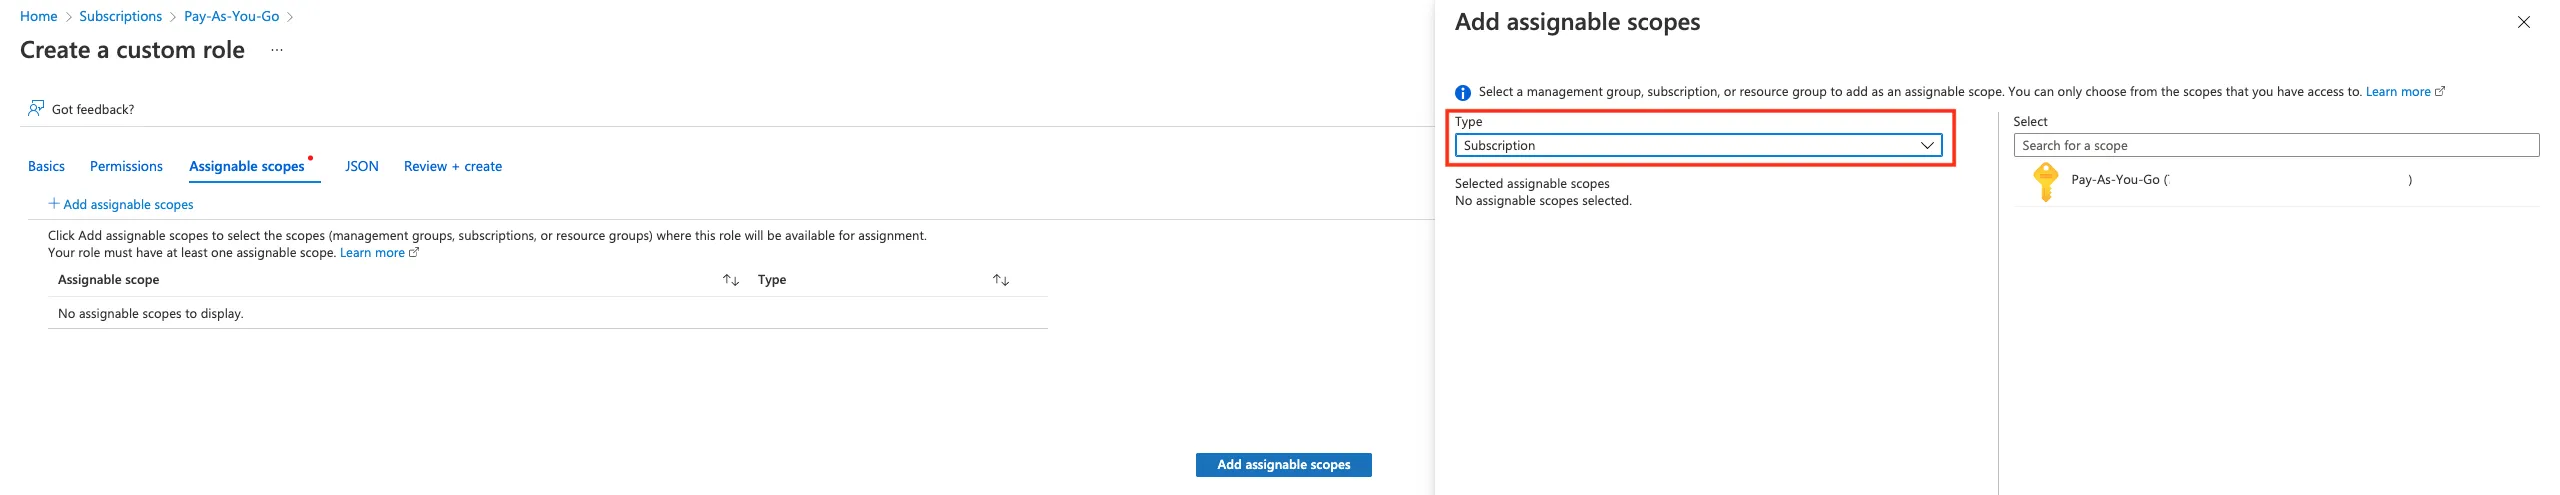
Task: Click the Search for a scope field
Action: pyautogui.click(x=2275, y=145)
